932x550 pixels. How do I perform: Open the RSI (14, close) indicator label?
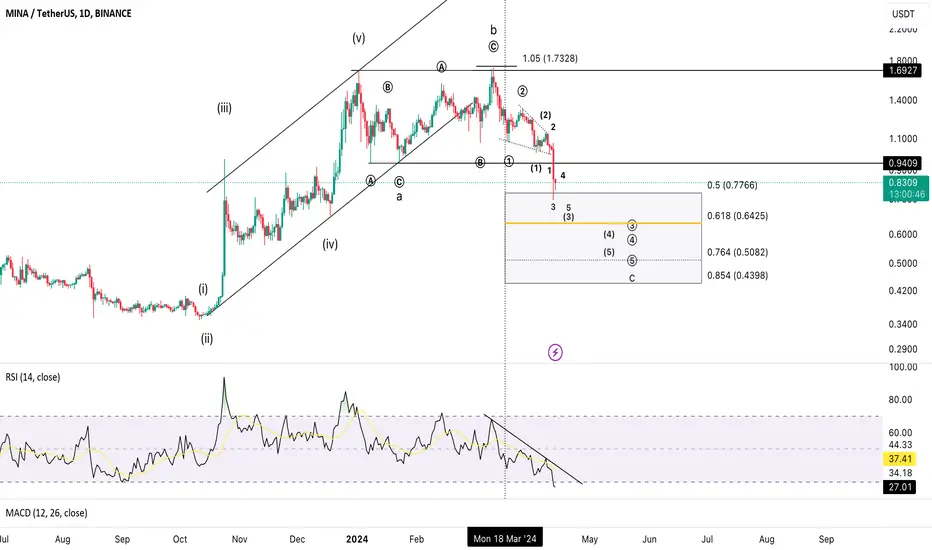click(x=33, y=377)
